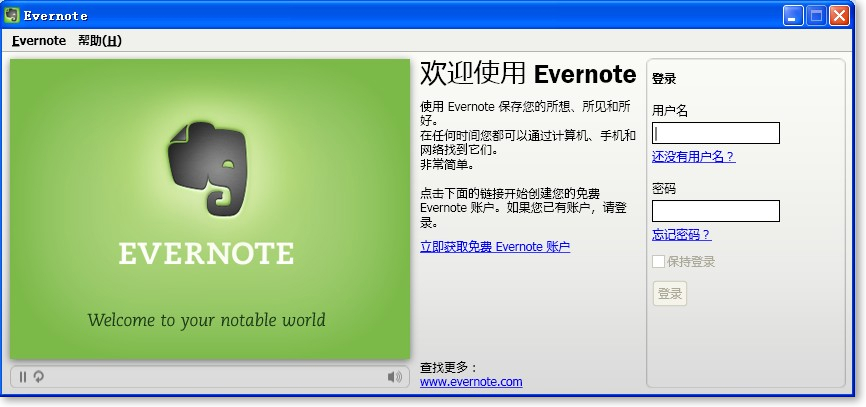
Task: Close the Evernote window
Action: coord(839,15)
